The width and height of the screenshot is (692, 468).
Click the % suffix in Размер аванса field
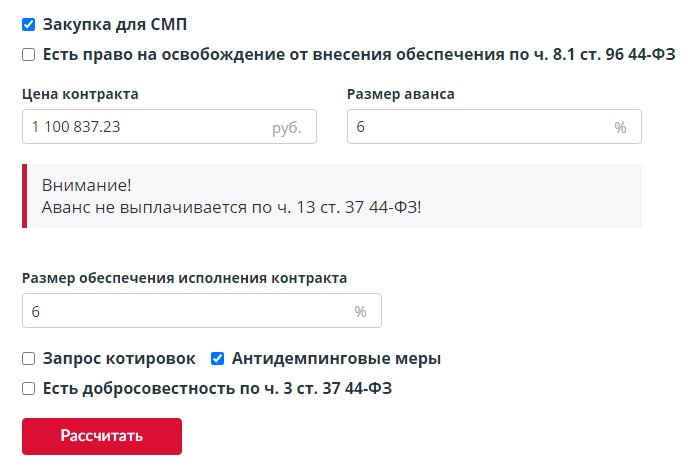(620, 128)
